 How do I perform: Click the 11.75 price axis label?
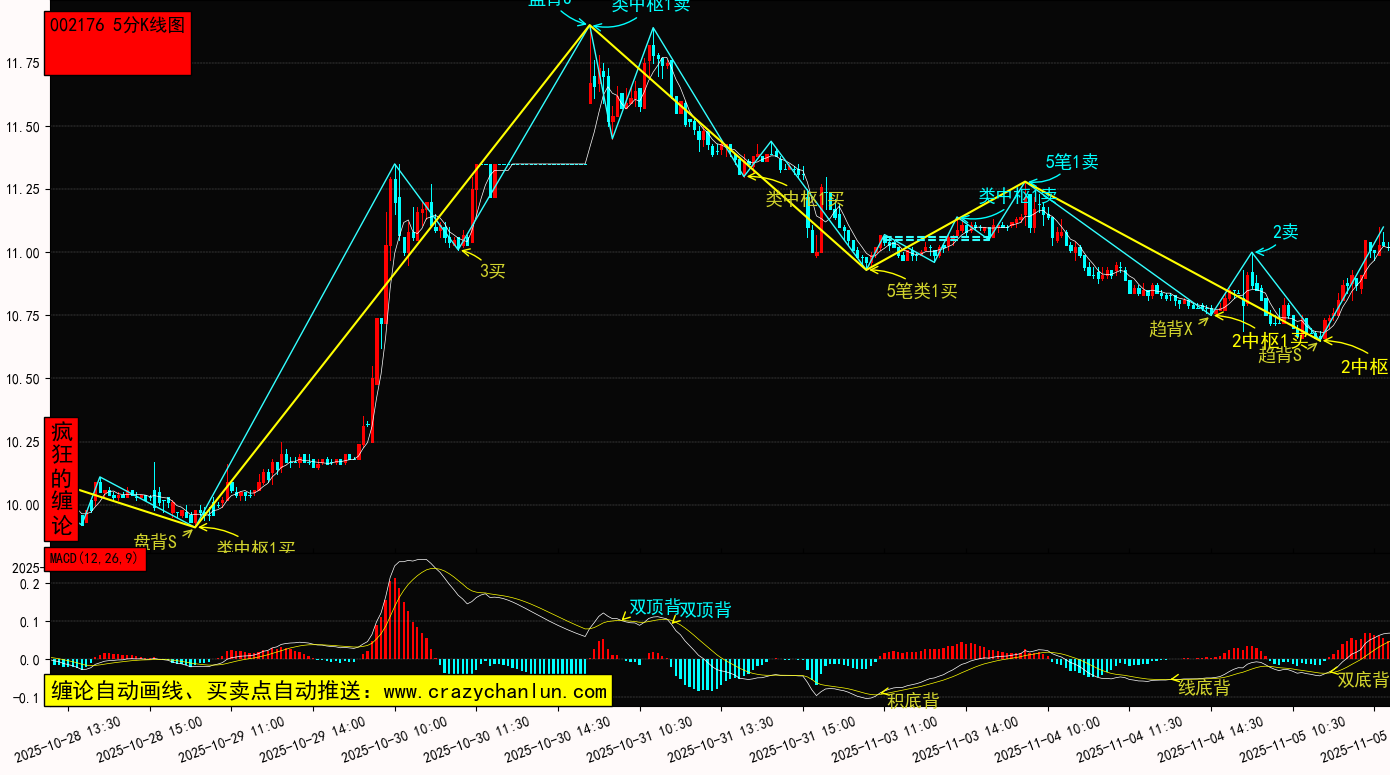(x=23, y=64)
